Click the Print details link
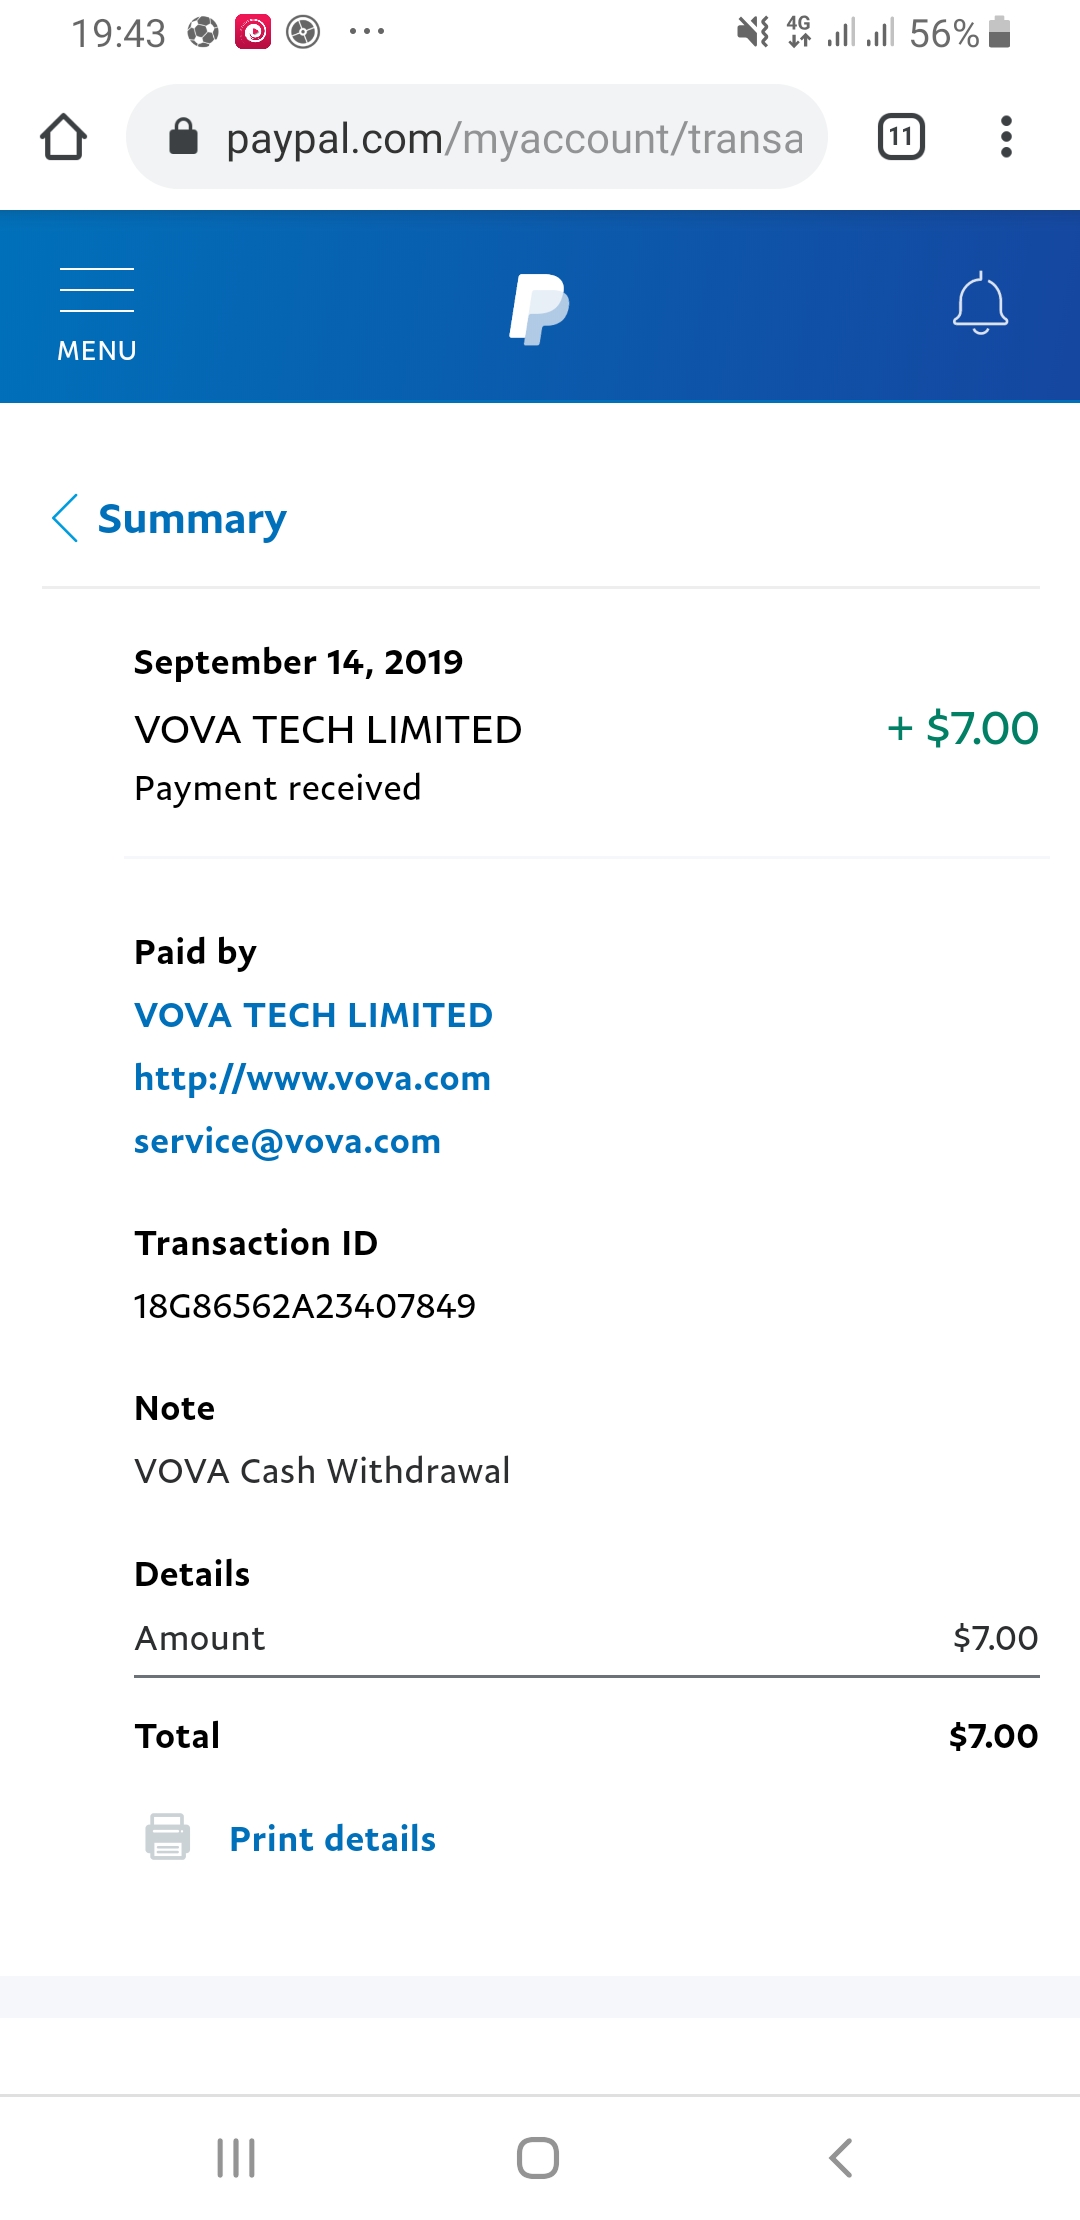This screenshot has height=2220, width=1080. click(x=332, y=1839)
